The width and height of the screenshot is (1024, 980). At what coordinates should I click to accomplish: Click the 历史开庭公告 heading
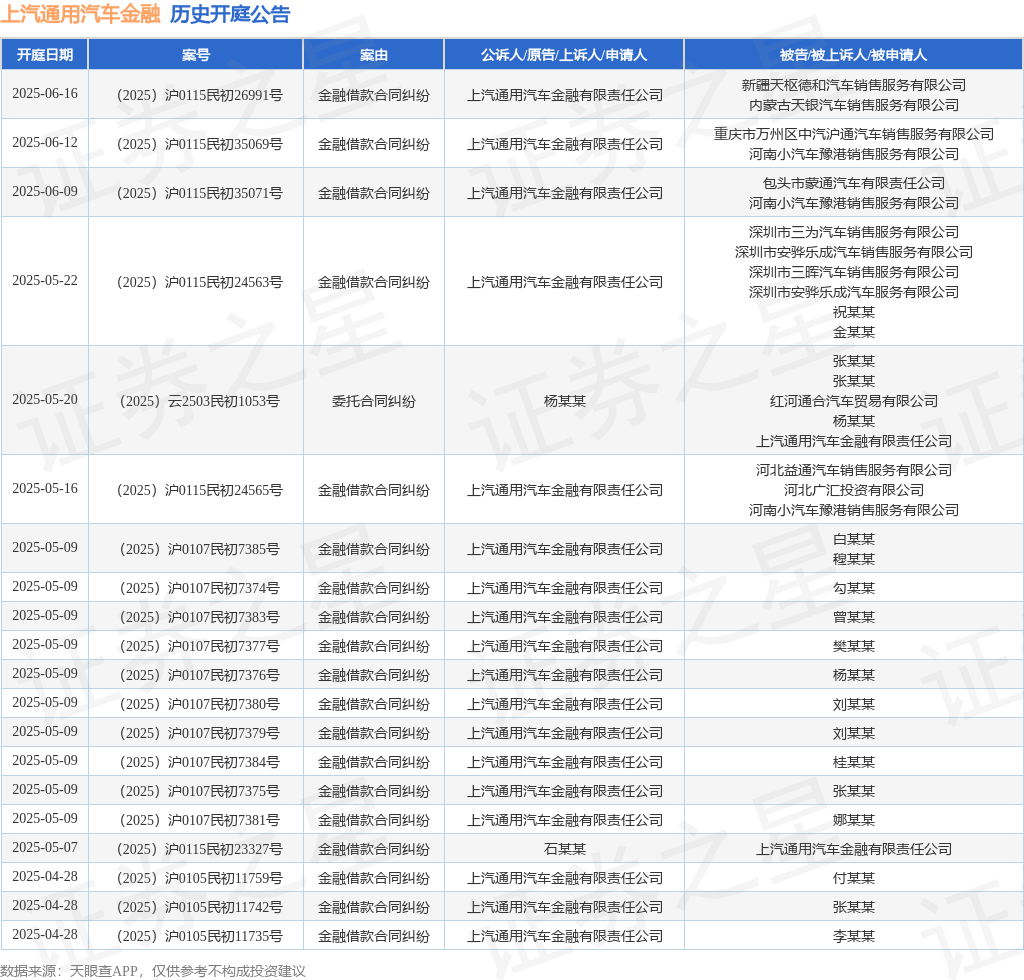230,14
